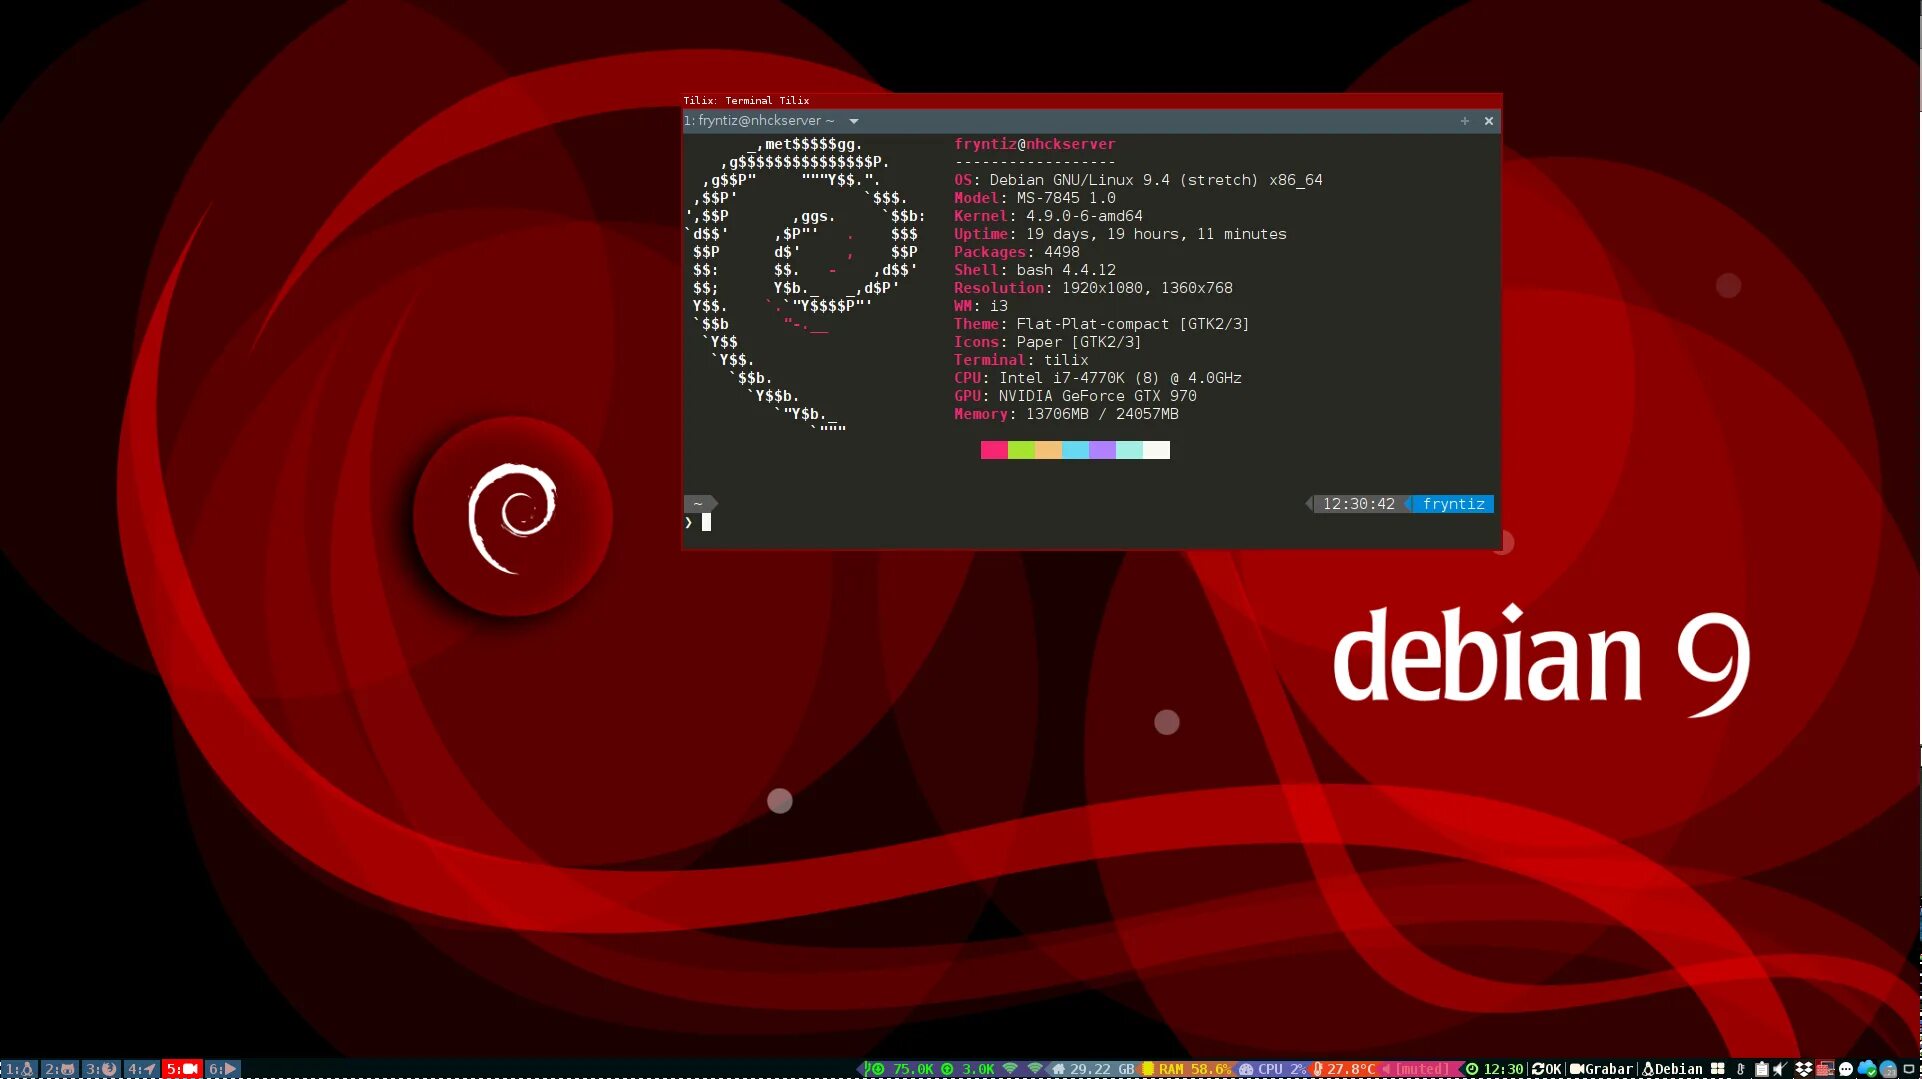Click the home directory tilde prompt segment
The width and height of the screenshot is (1922, 1079).
(x=698, y=504)
